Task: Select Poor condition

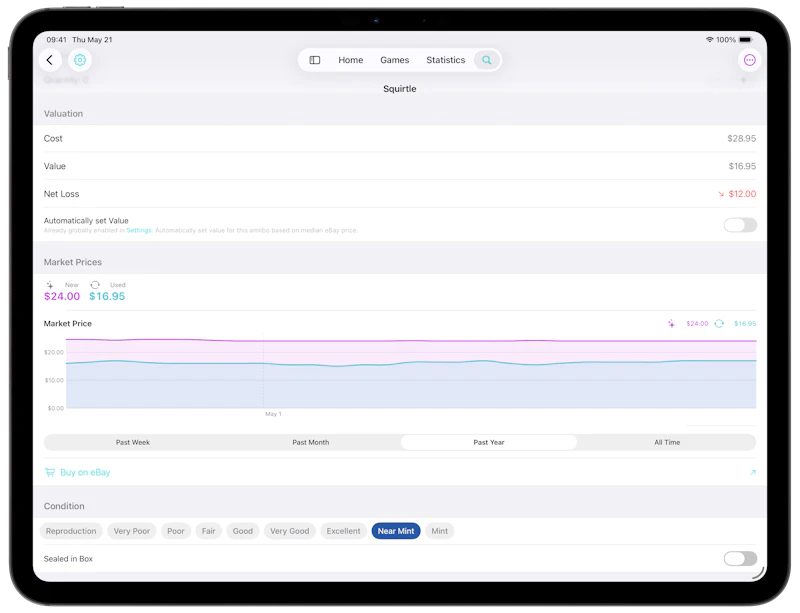Action: tap(176, 531)
